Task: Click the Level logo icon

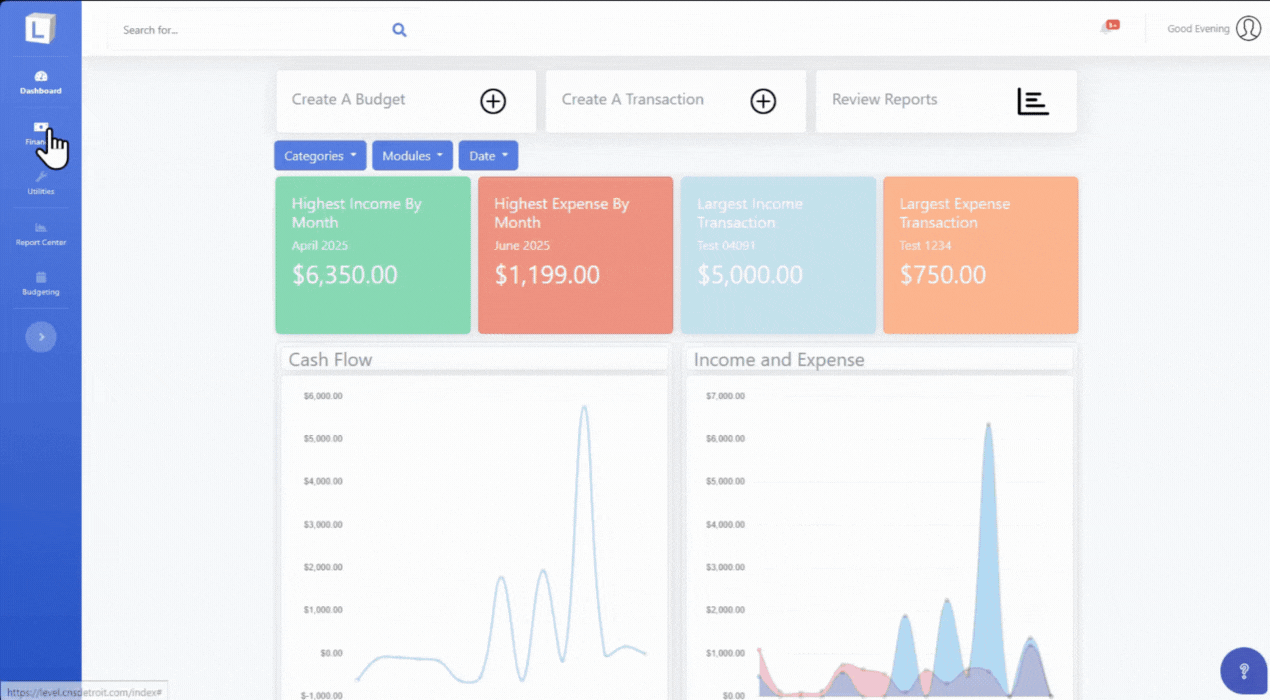Action: coord(40,29)
